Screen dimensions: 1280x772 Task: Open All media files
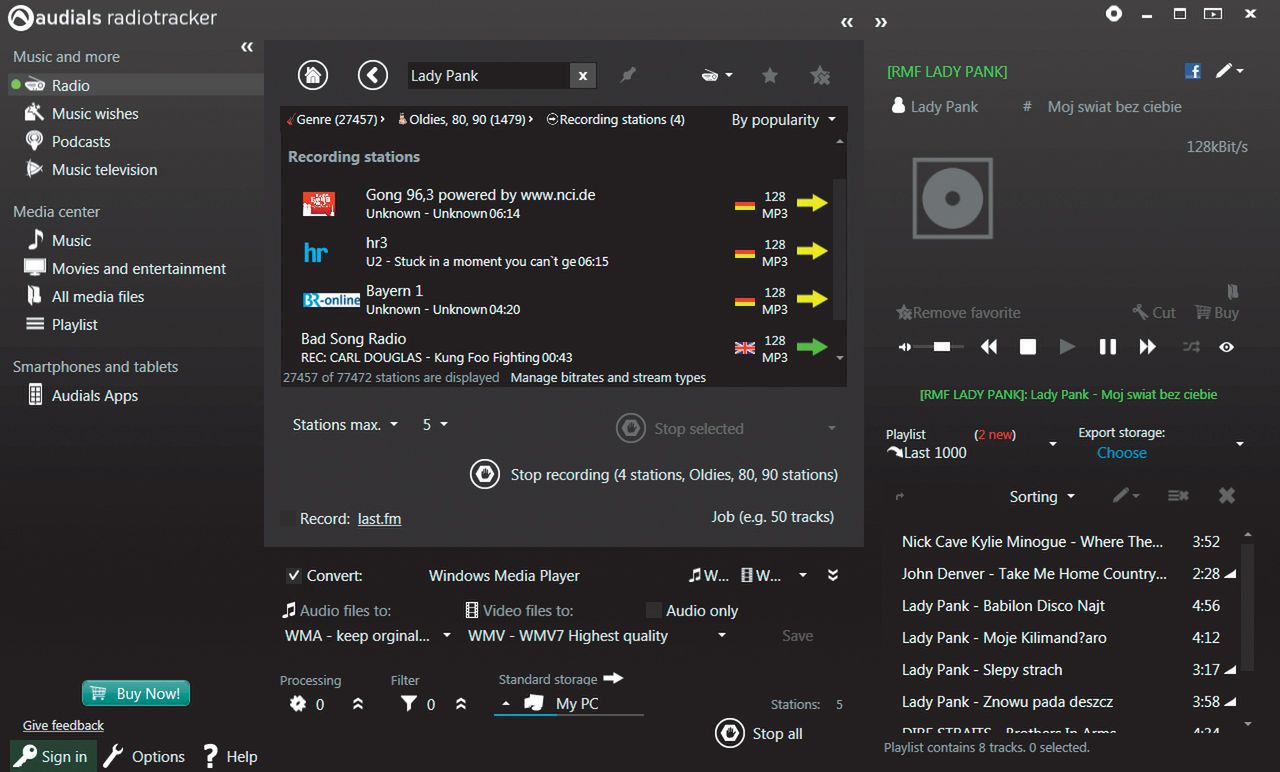(98, 296)
